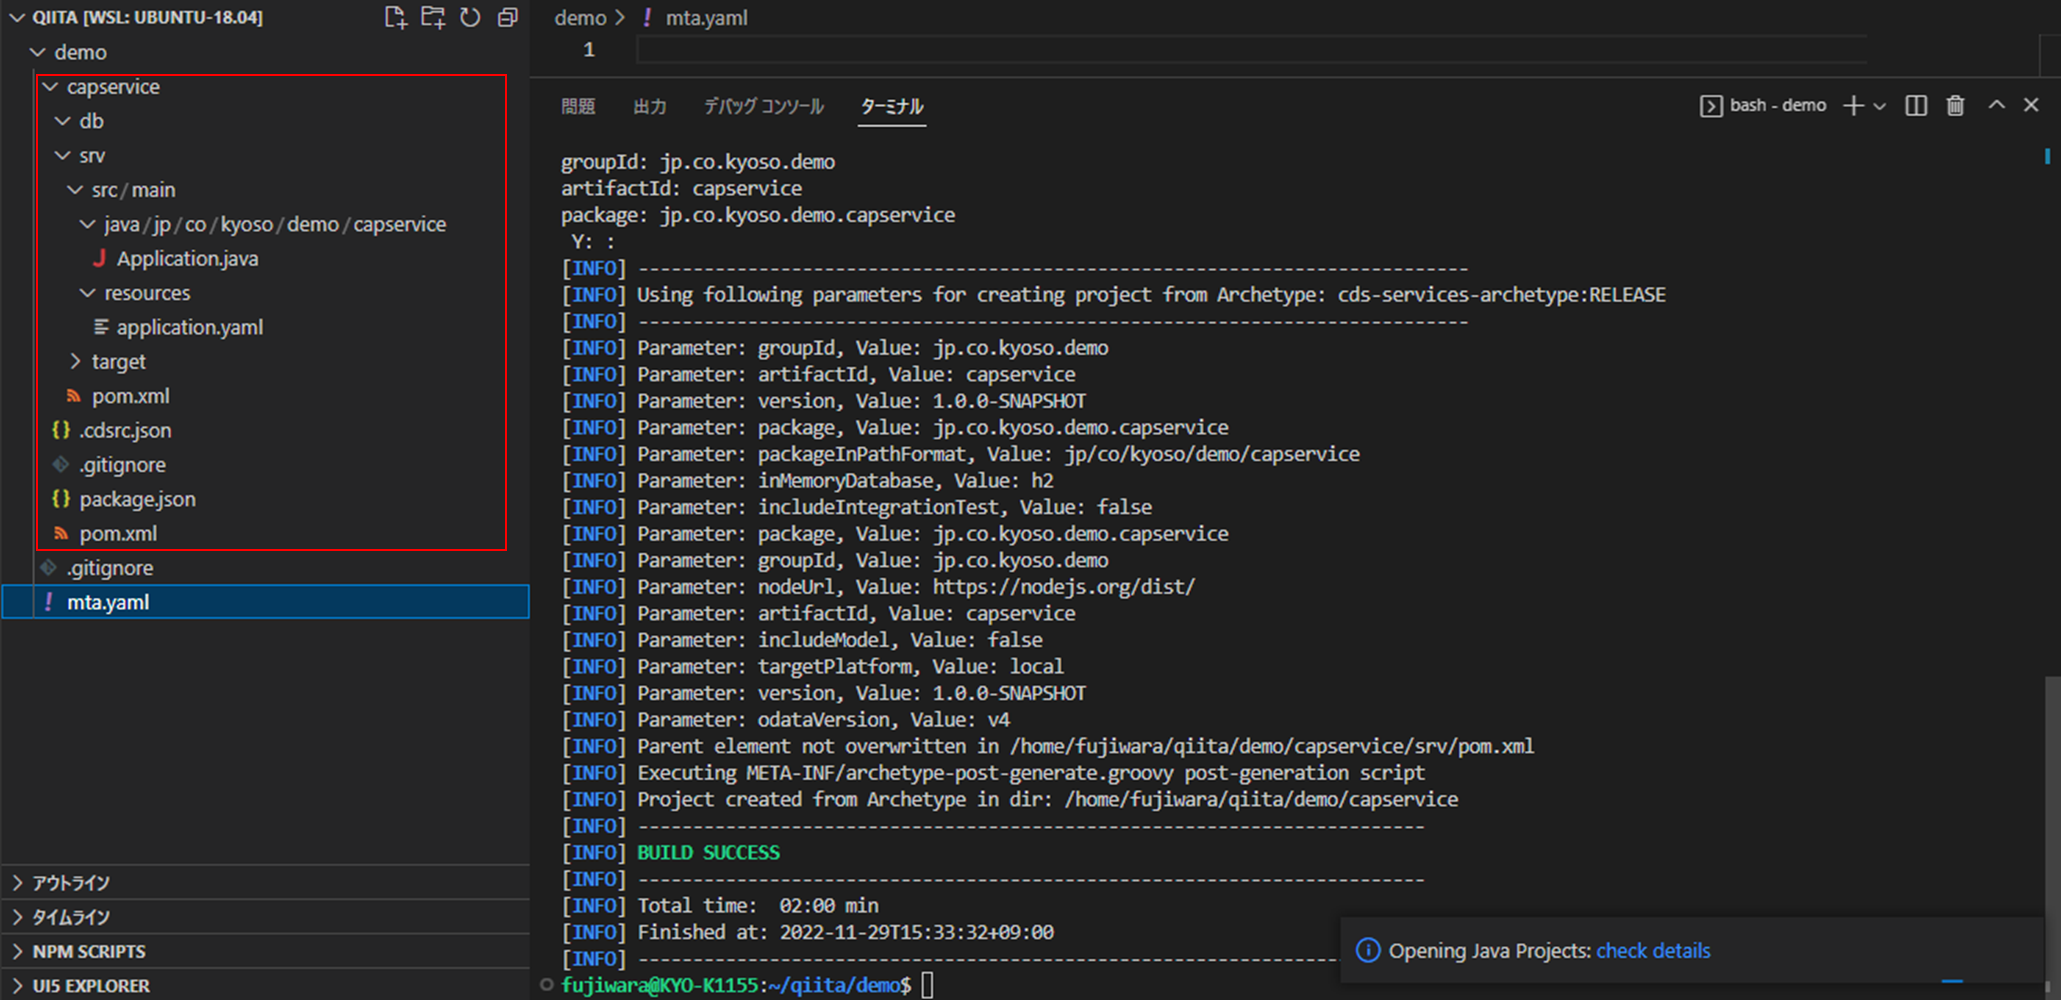The image size is (2061, 1000).
Task: Switch to the ターミナル tab
Action: (891, 106)
